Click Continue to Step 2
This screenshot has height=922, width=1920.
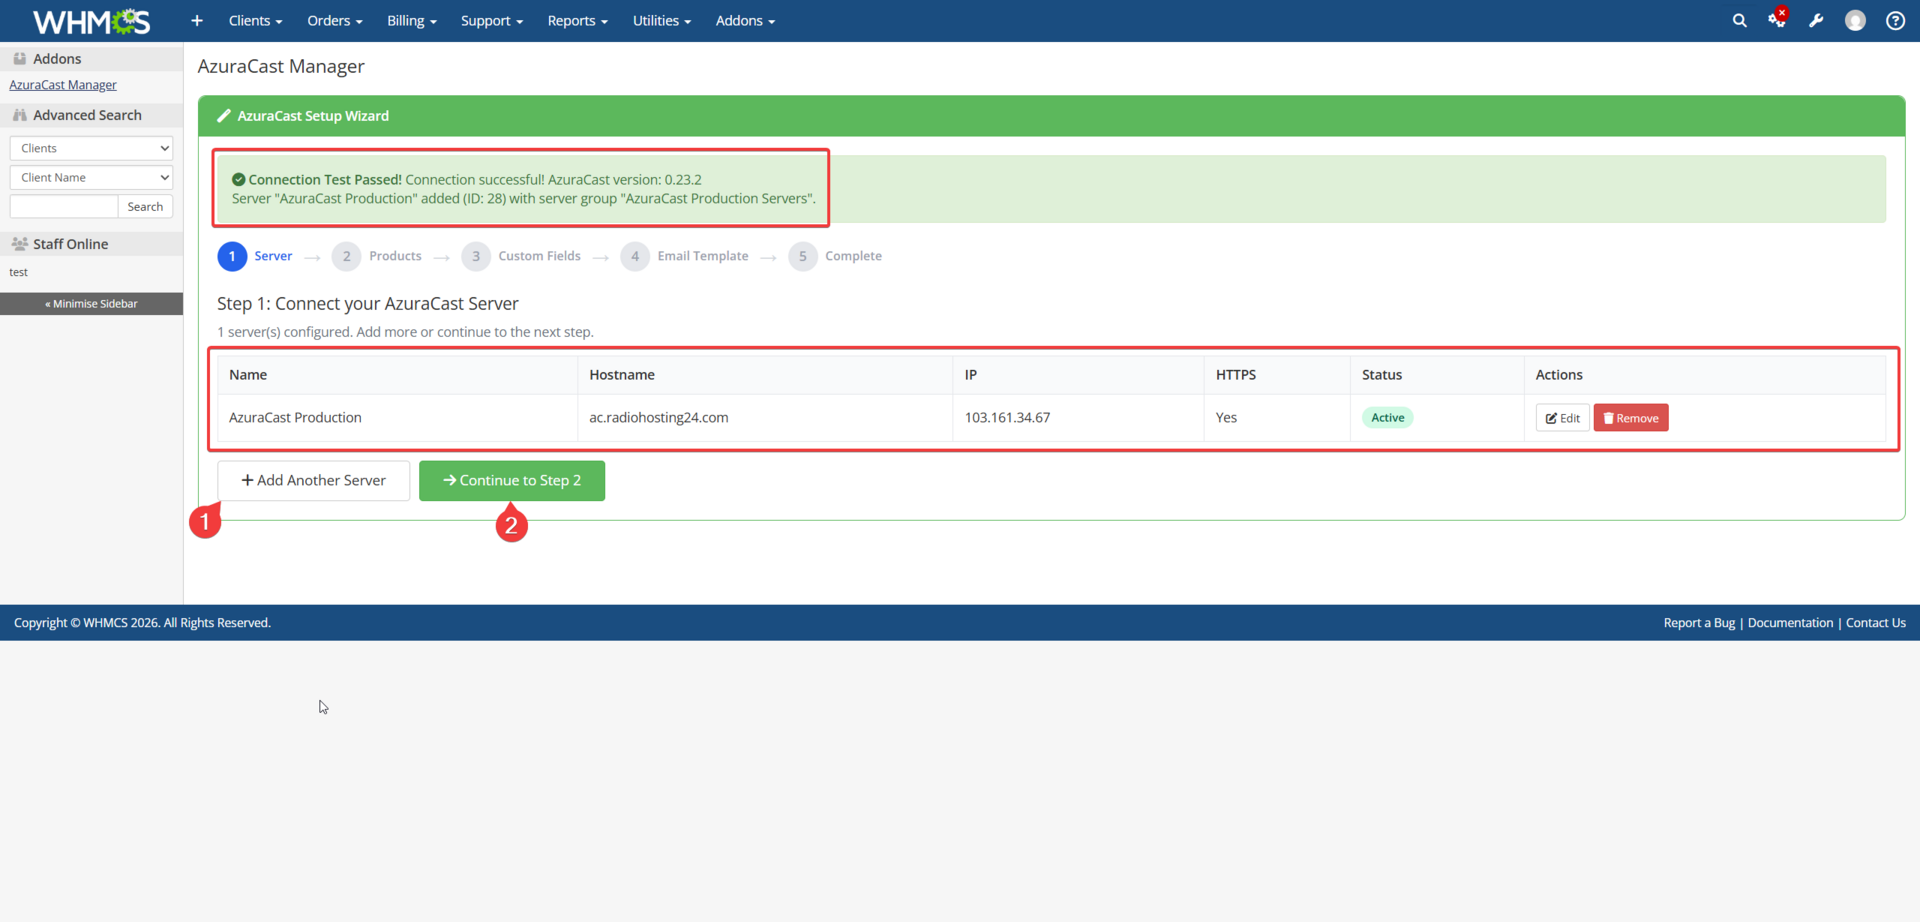pos(511,480)
